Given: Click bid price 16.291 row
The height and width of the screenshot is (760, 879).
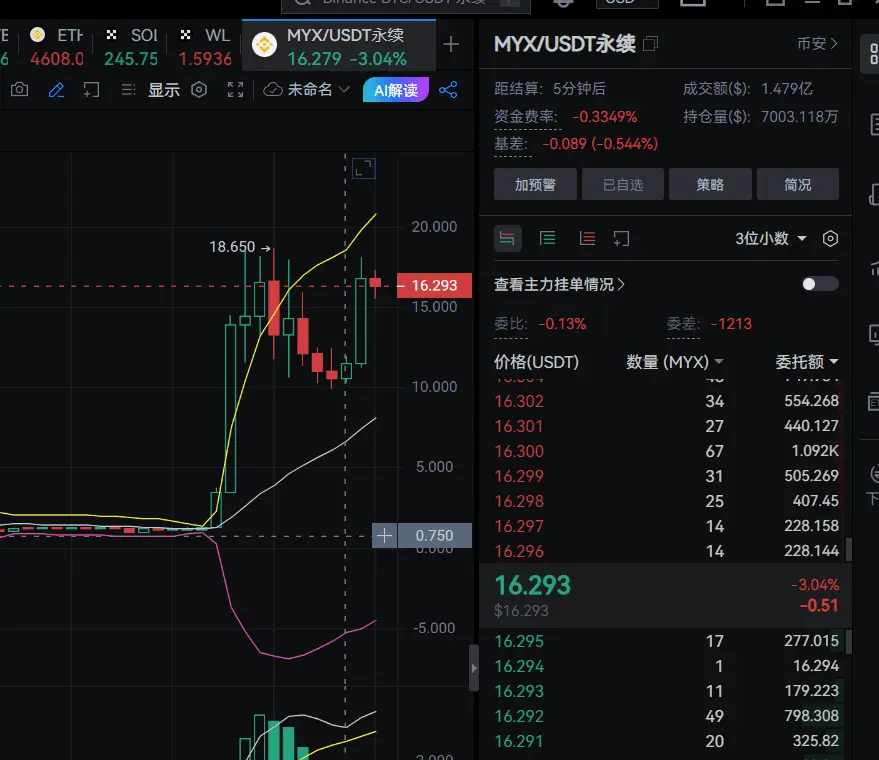Looking at the screenshot, I should [x=666, y=741].
